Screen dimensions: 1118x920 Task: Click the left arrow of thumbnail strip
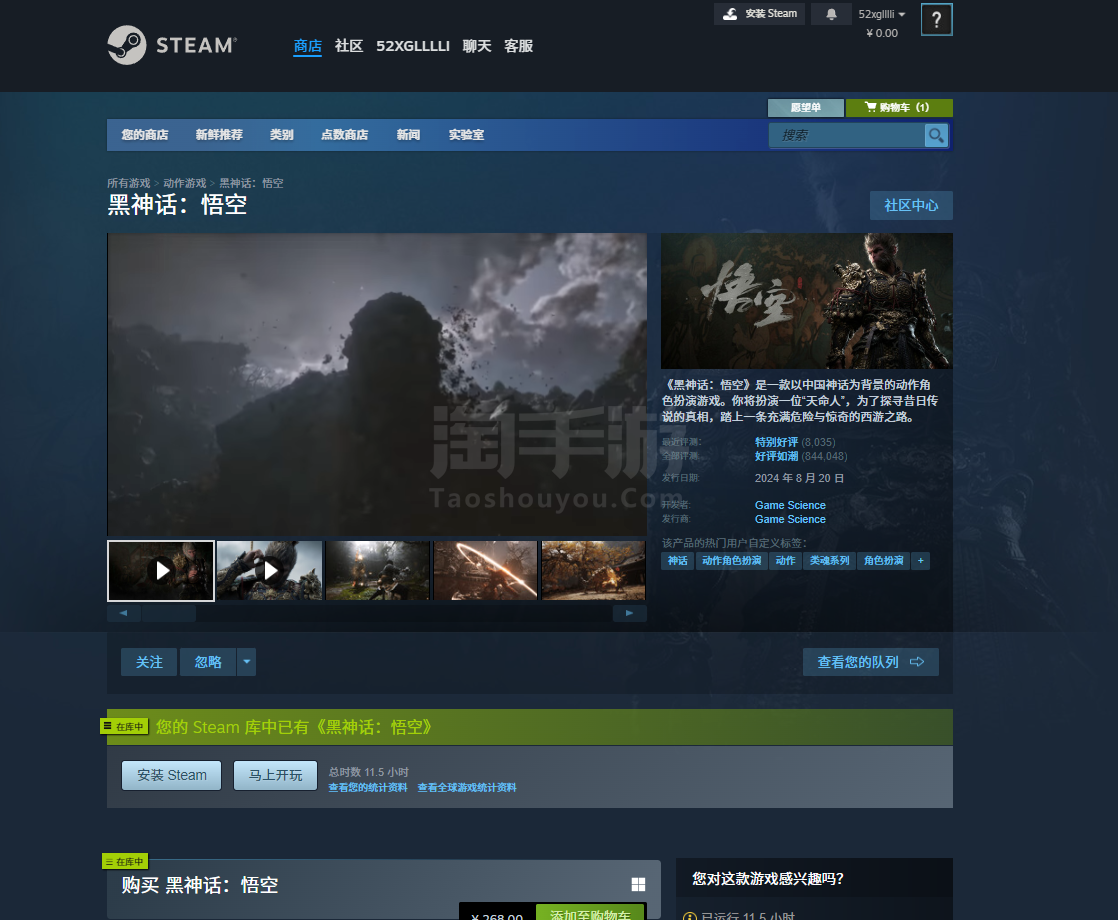(x=124, y=613)
